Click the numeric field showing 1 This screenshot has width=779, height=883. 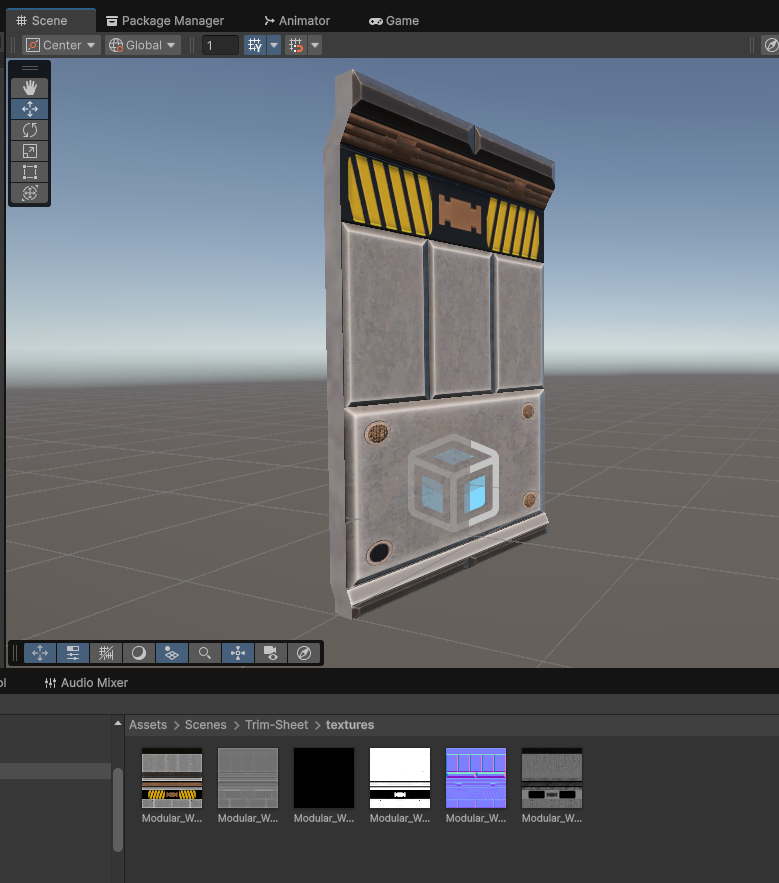[x=220, y=45]
